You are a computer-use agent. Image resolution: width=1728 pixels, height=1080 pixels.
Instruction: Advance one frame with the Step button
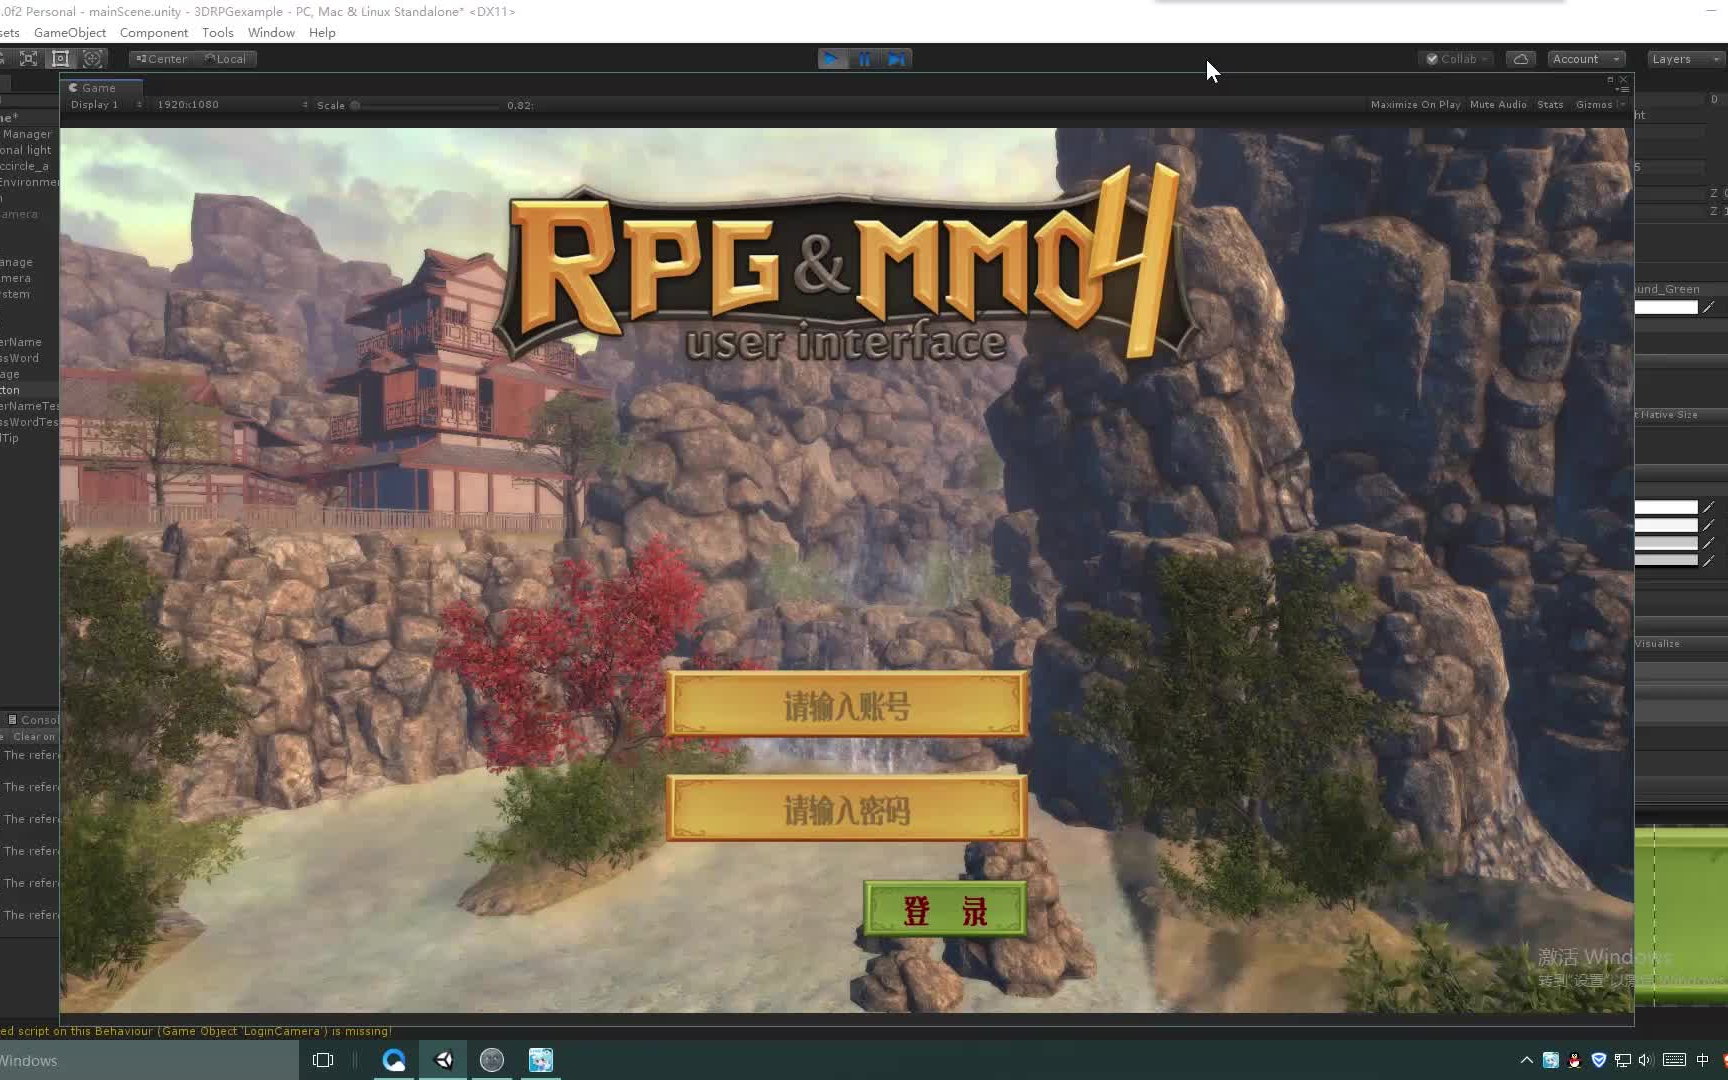click(897, 59)
